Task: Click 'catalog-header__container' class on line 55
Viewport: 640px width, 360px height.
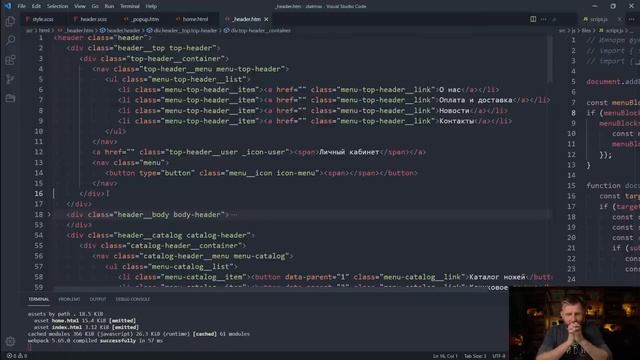Action: [x=186, y=245]
